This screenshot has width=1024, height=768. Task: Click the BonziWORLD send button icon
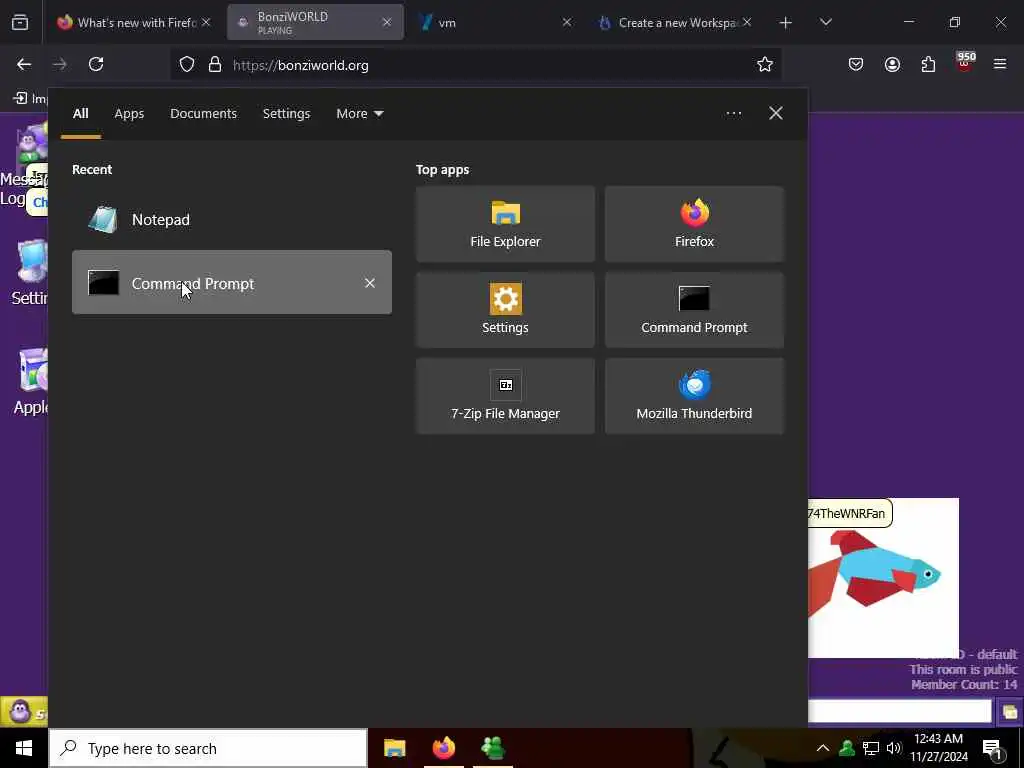(1010, 712)
